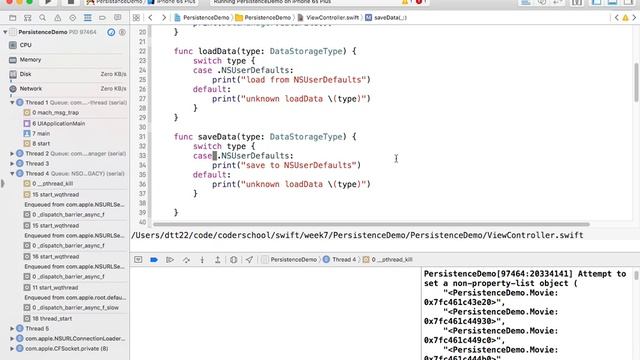
Task: Select PersistenceDemo process in debug bar
Action: click(289, 260)
